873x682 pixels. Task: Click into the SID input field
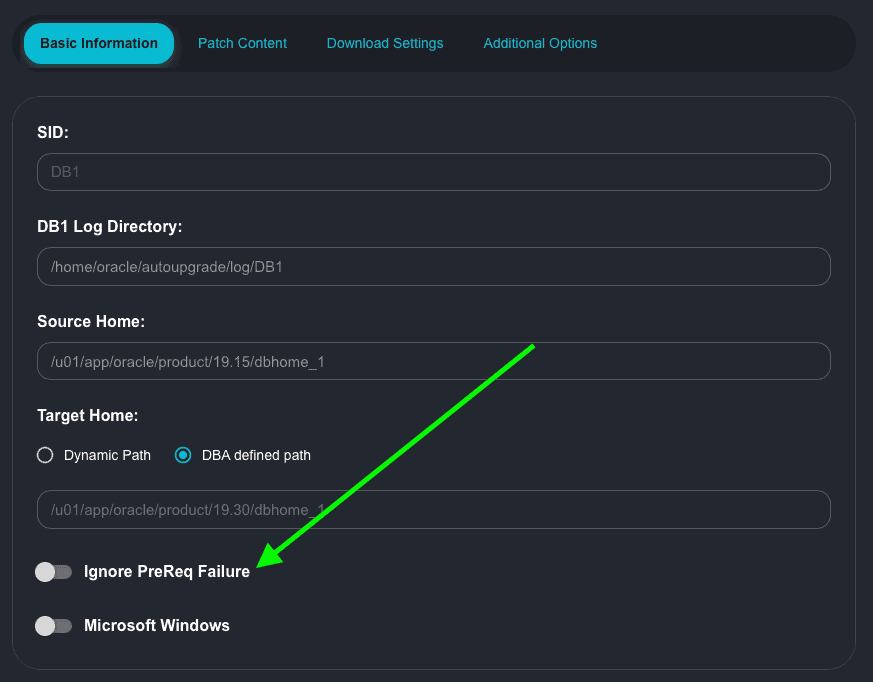433,172
